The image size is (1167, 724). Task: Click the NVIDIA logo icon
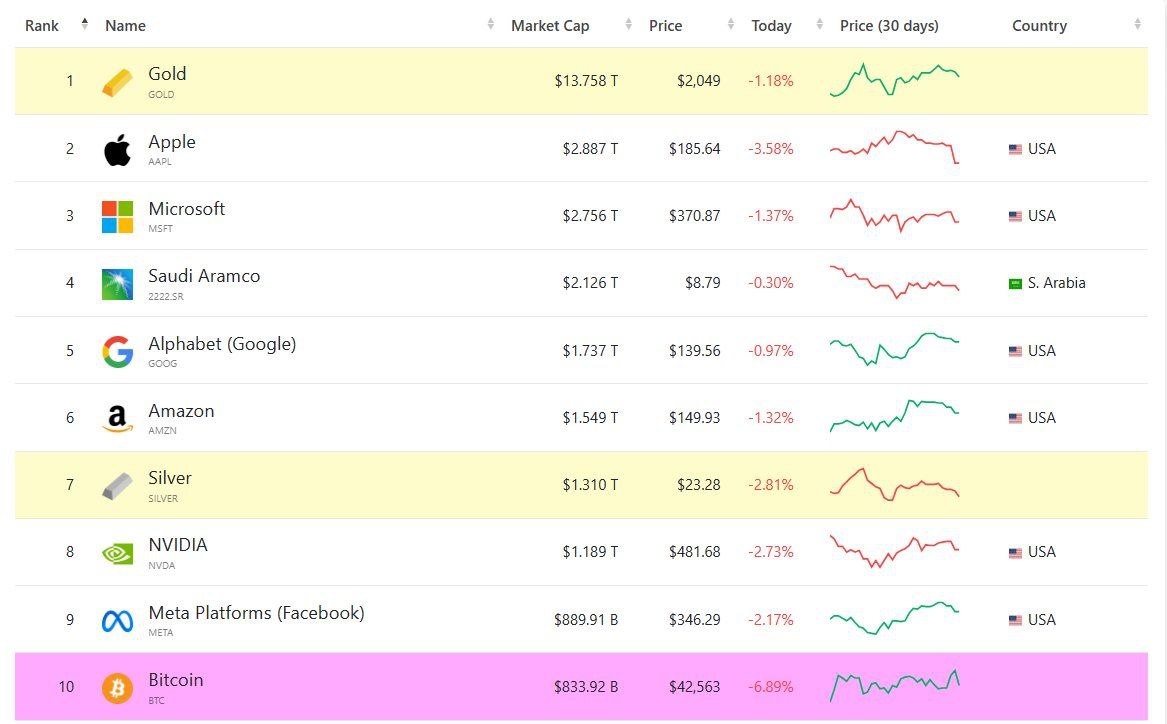click(117, 553)
